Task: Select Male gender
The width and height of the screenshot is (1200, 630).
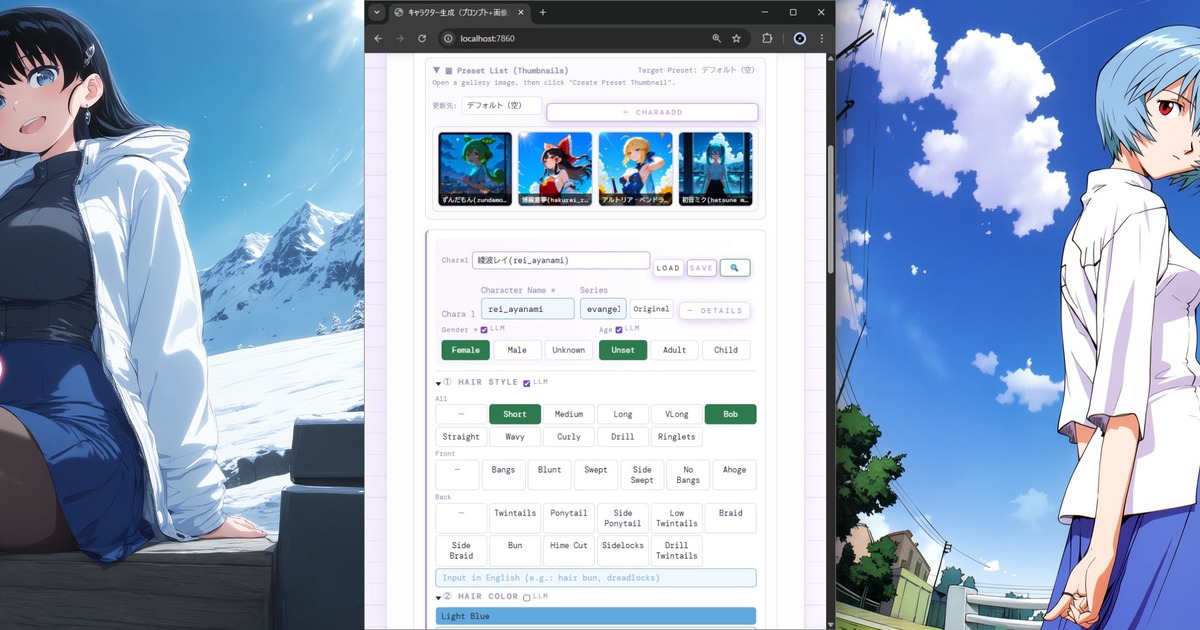Action: point(517,350)
